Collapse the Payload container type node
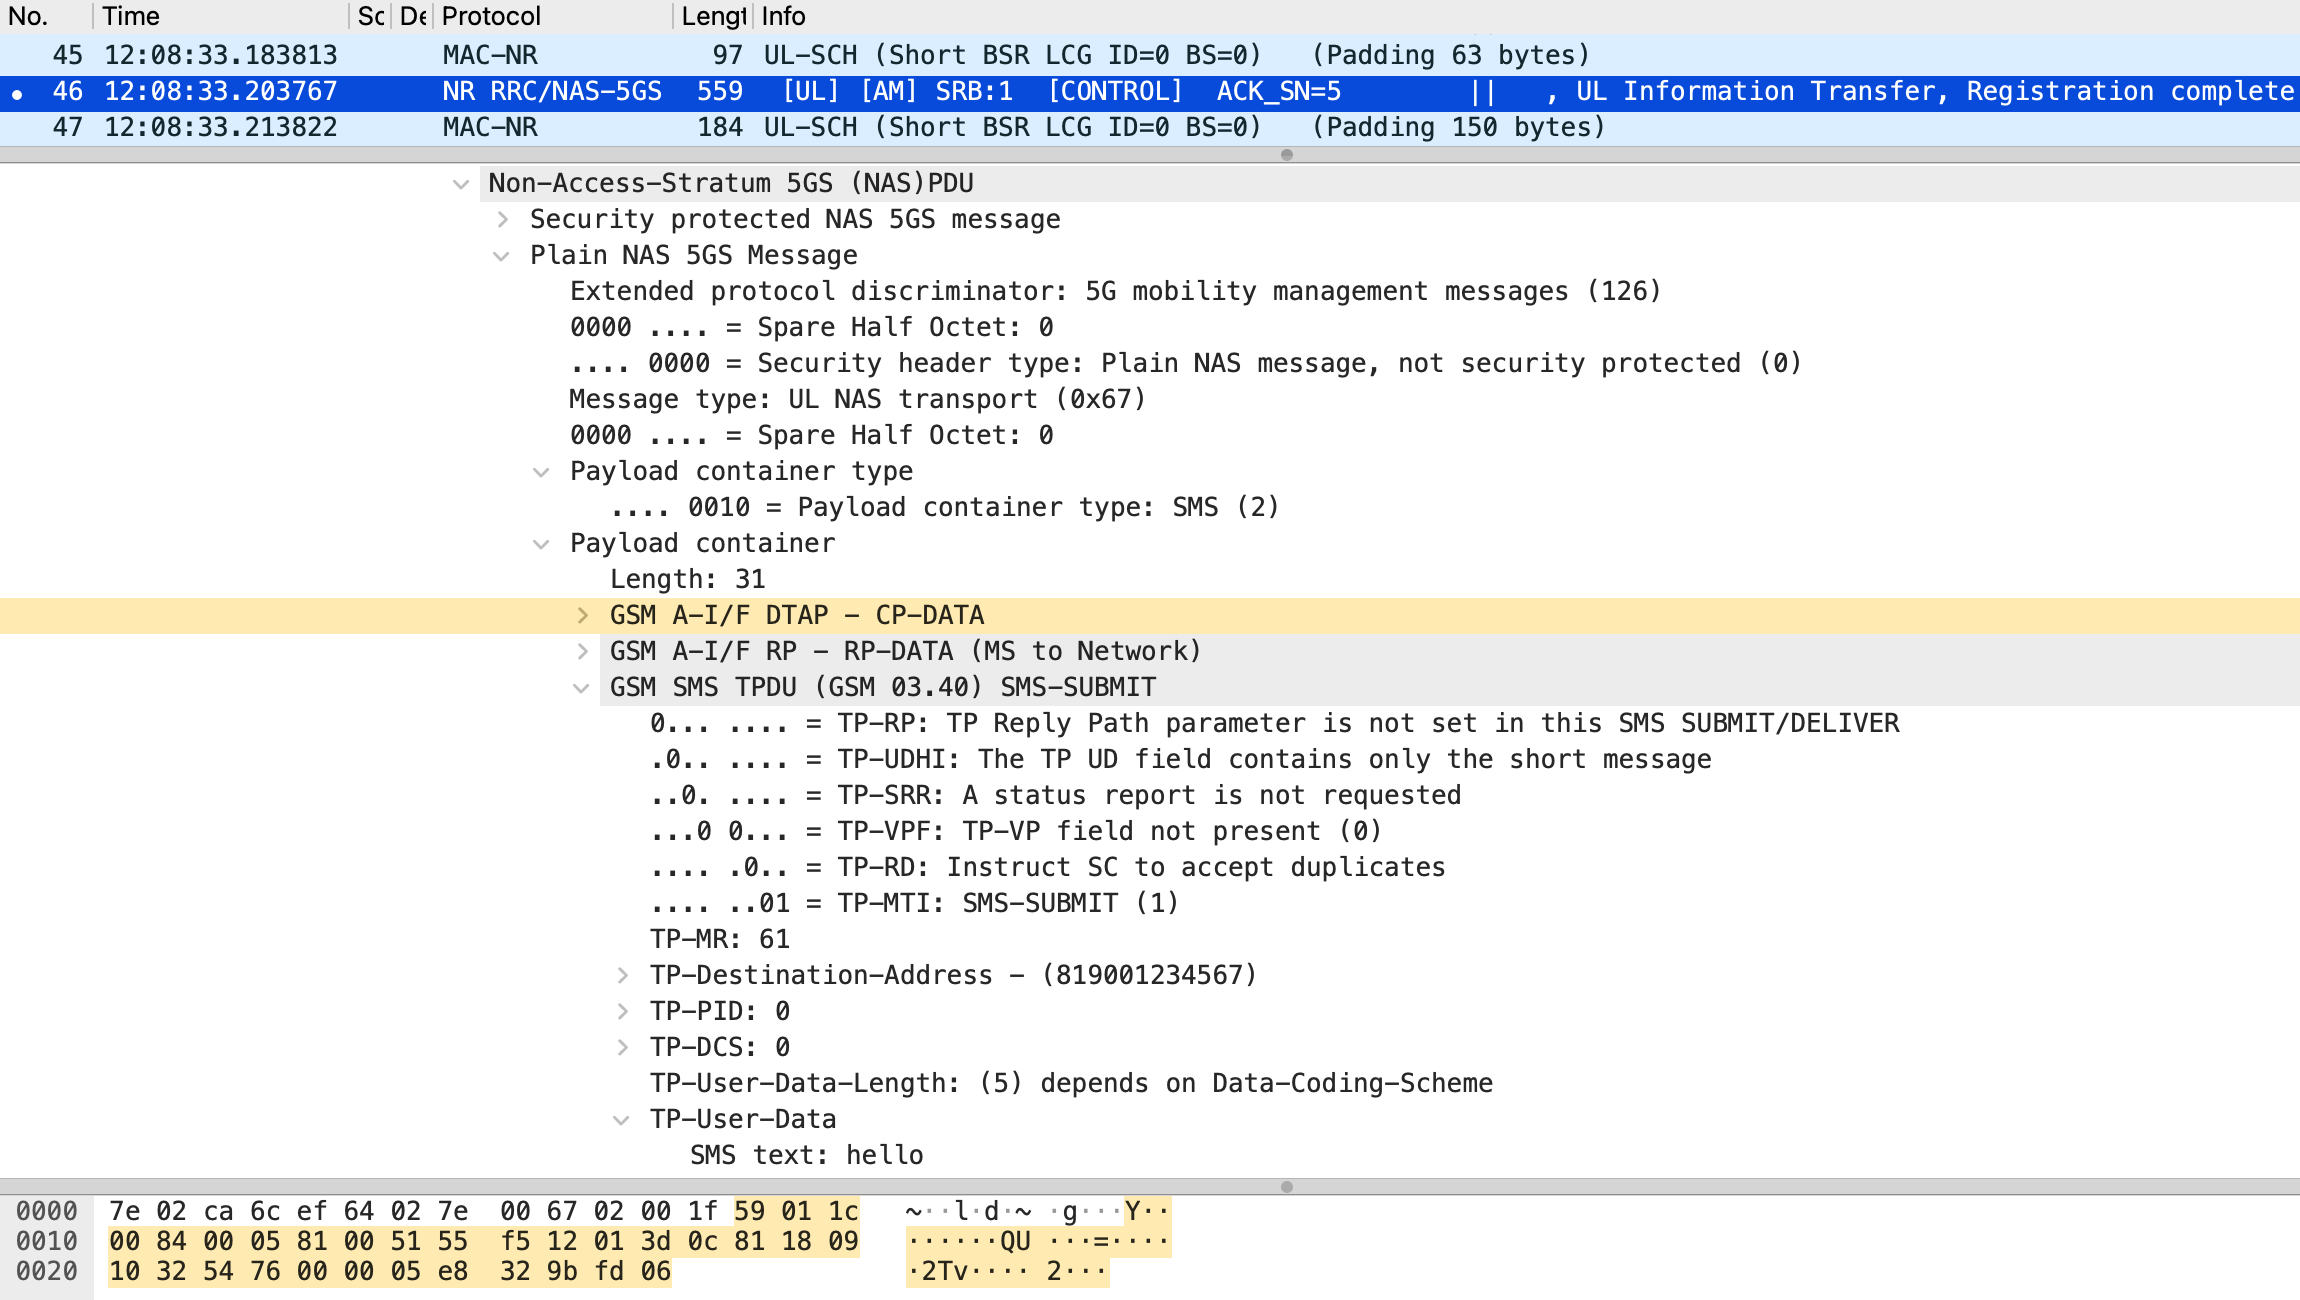The image size is (2300, 1300). (541, 472)
